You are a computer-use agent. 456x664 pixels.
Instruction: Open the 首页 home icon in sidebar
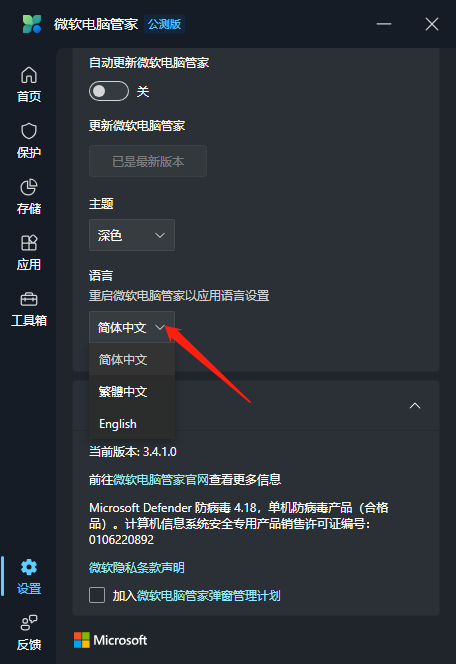[x=29, y=76]
